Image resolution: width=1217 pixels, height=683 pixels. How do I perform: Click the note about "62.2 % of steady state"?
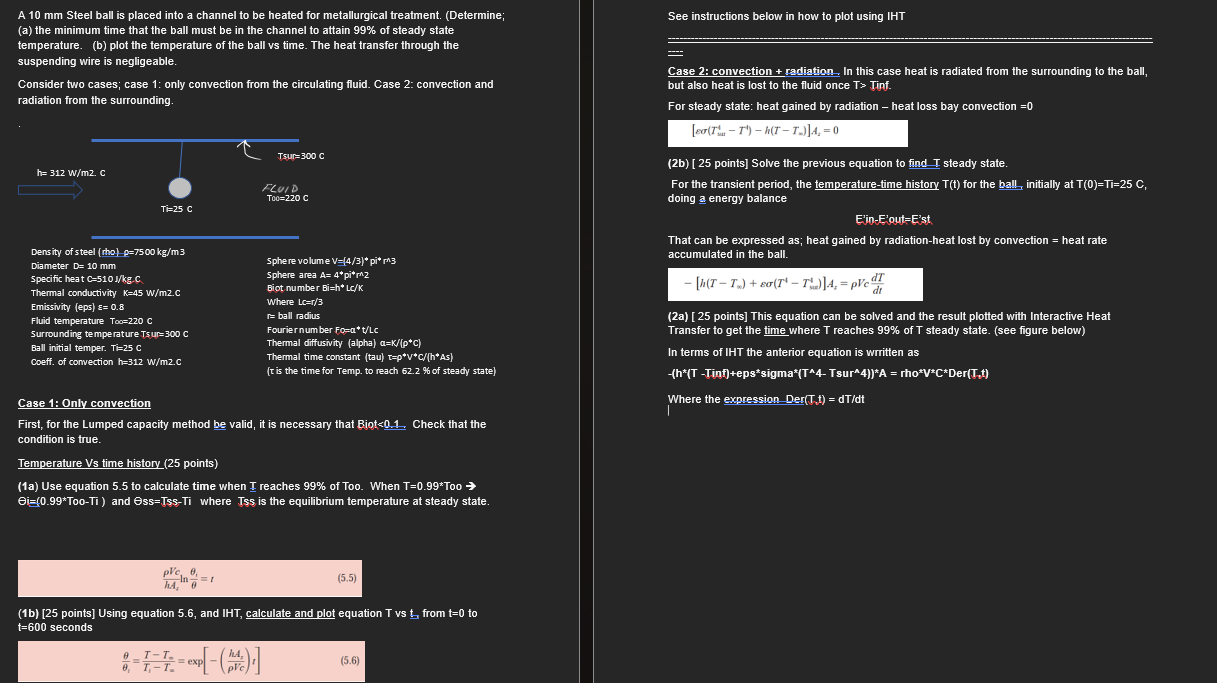[x=381, y=371]
